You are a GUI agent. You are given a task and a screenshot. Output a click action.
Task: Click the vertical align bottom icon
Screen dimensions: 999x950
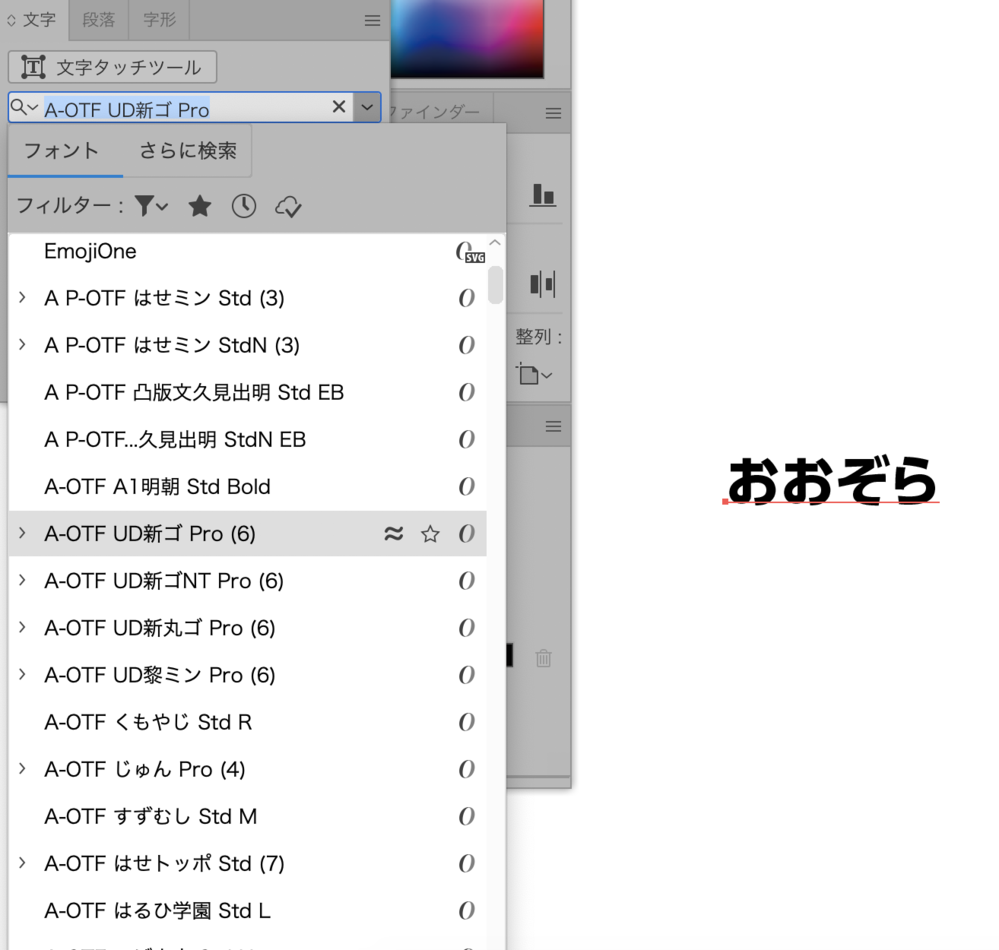click(x=543, y=195)
